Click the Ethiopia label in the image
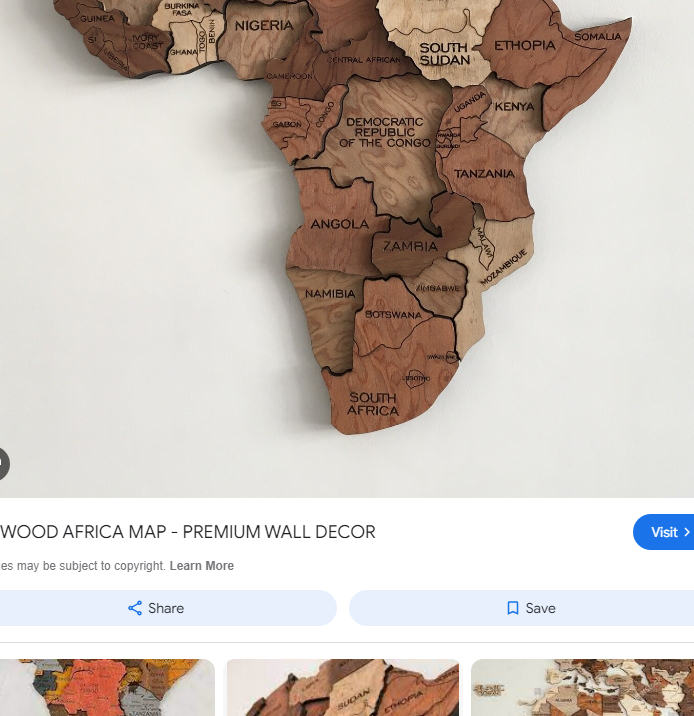The image size is (694, 716). [525, 46]
